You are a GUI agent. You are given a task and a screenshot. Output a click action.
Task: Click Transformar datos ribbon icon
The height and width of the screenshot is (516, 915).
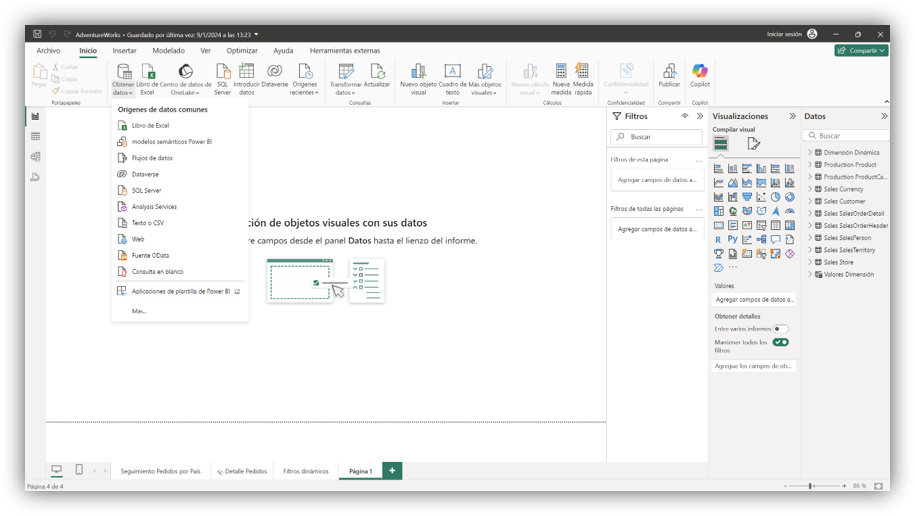pyautogui.click(x=345, y=79)
